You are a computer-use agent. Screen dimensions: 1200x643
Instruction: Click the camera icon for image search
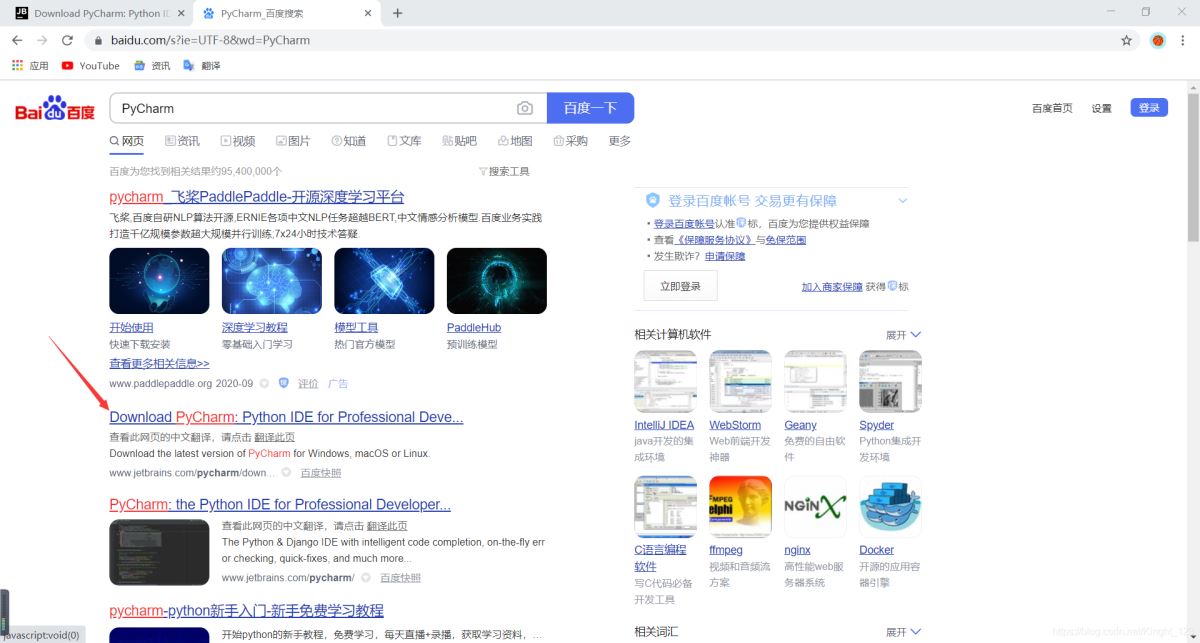525,107
